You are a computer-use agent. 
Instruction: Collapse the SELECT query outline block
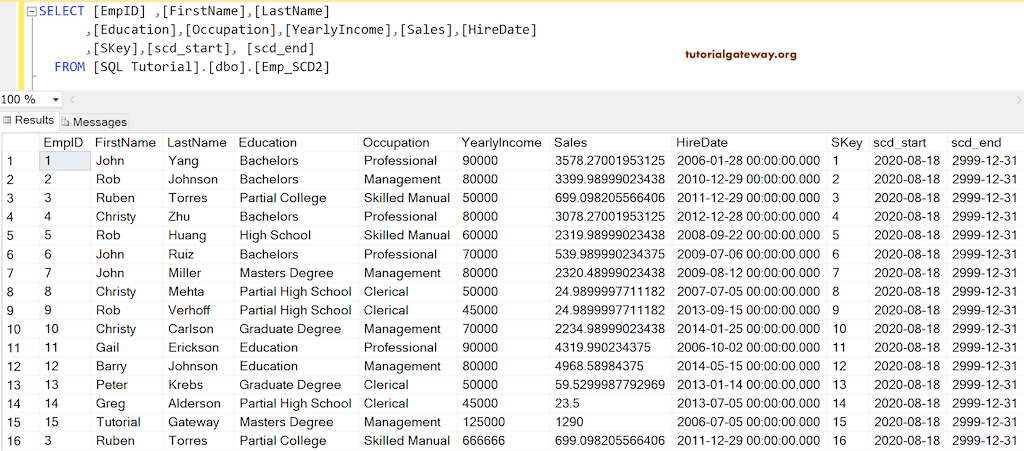click(31, 11)
